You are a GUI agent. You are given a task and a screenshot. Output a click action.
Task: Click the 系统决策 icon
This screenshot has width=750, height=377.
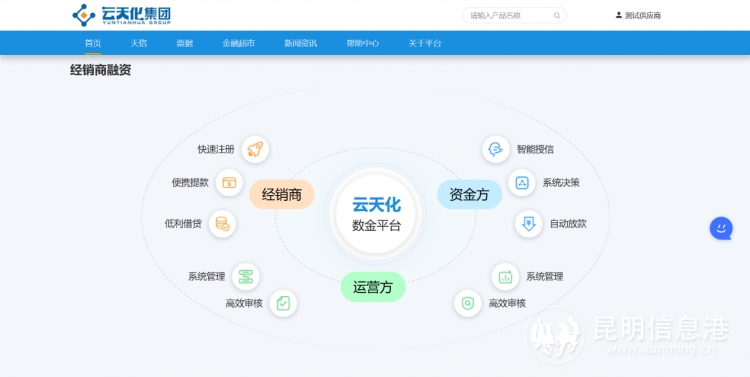[521, 182]
